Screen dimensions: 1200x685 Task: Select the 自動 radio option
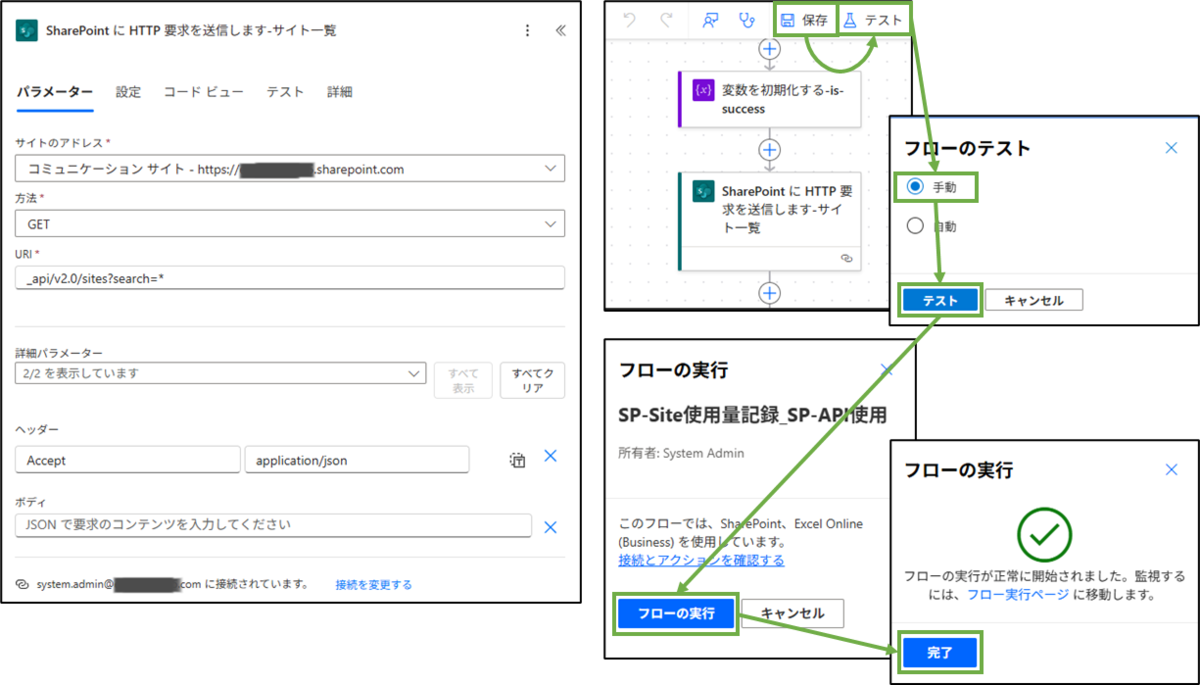(915, 226)
